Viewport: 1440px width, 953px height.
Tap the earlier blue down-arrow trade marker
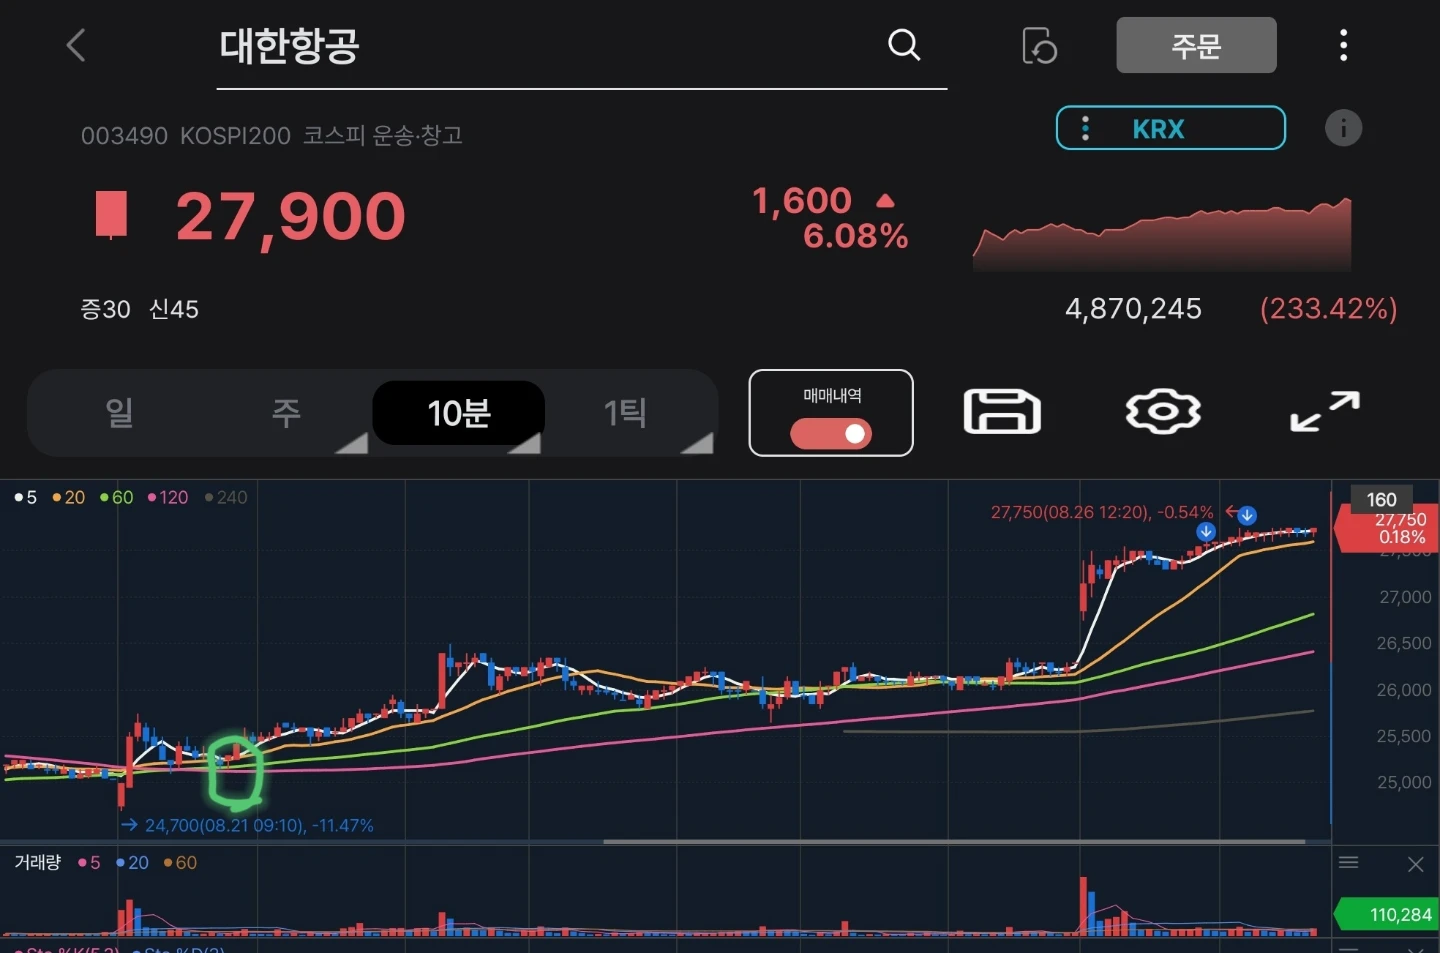click(1206, 532)
